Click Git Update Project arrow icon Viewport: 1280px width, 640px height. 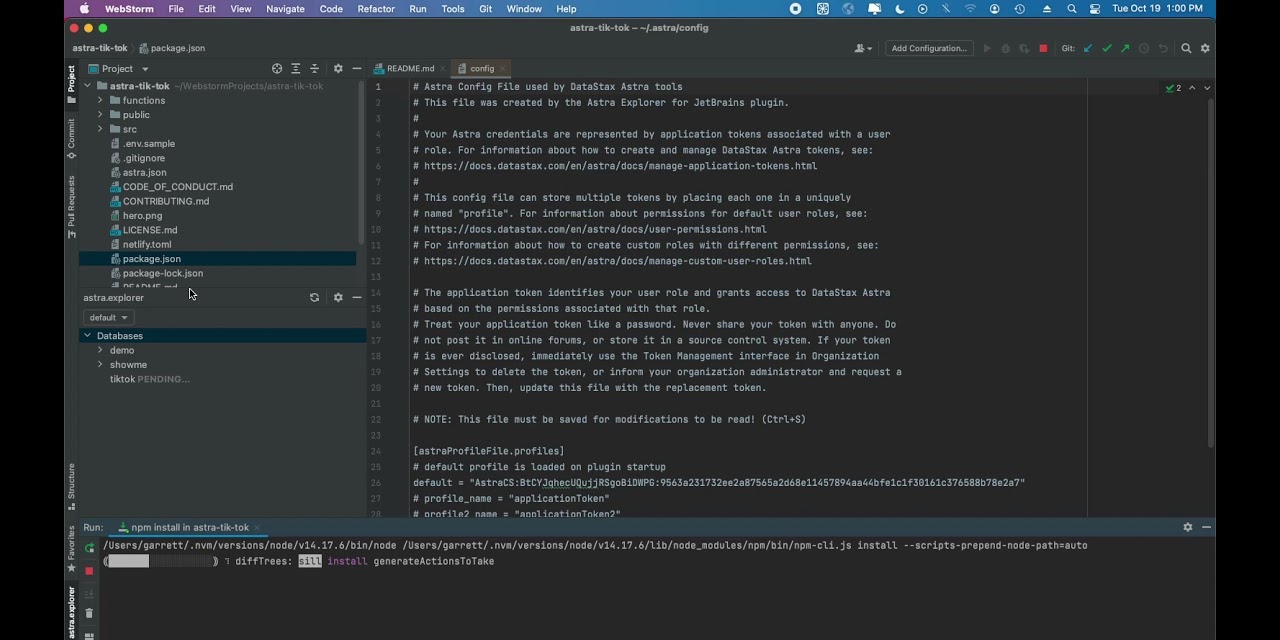[x=1088, y=48]
